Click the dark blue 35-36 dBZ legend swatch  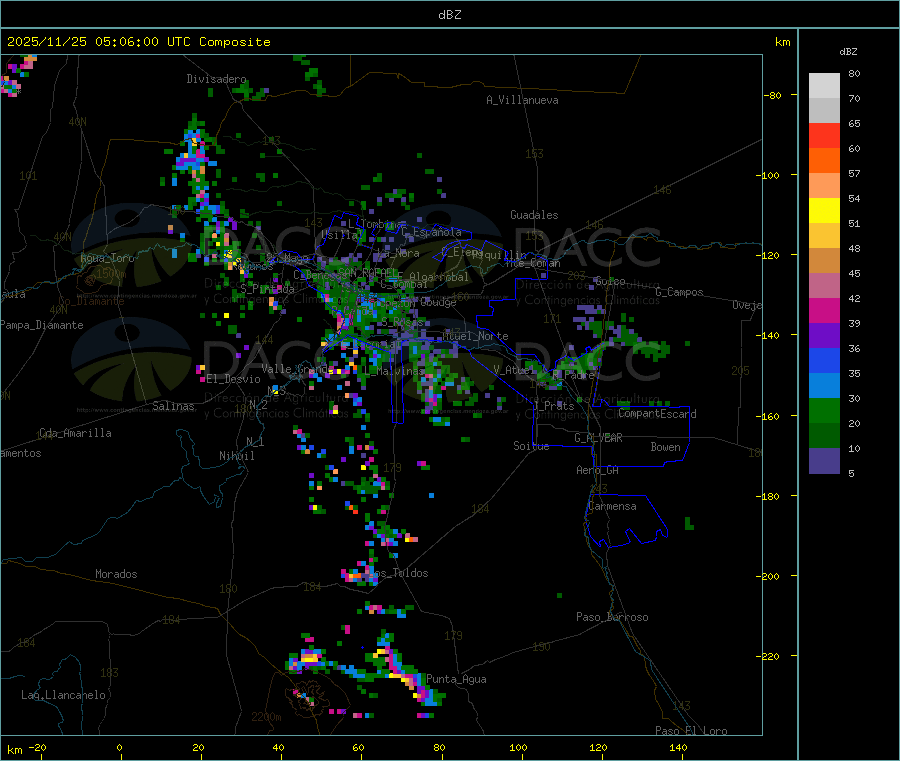824,360
